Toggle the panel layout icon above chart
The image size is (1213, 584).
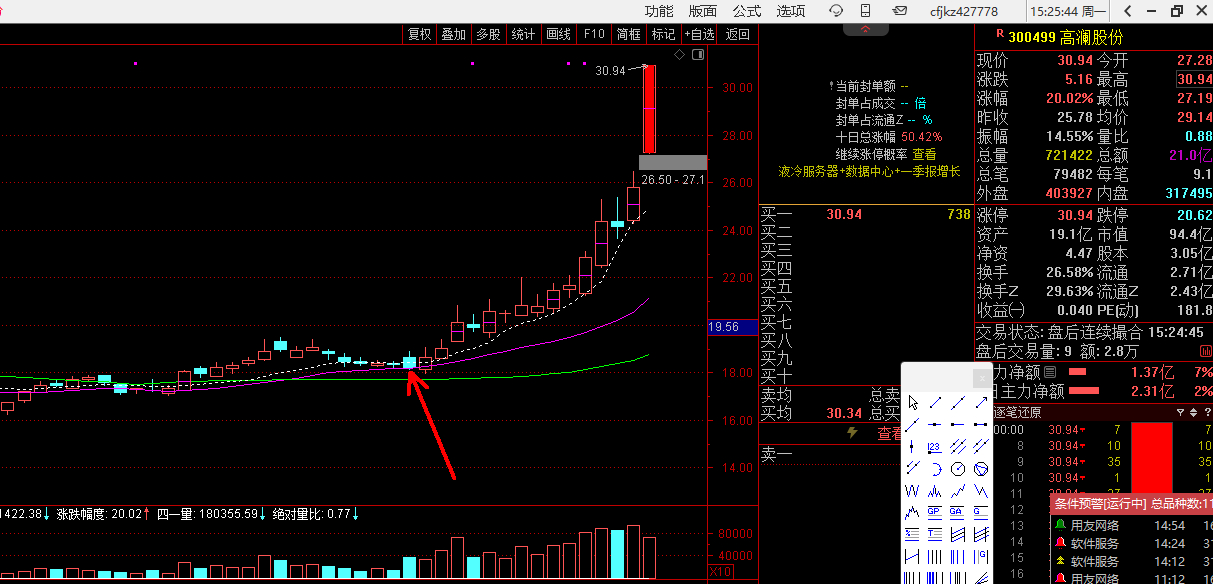[698, 54]
